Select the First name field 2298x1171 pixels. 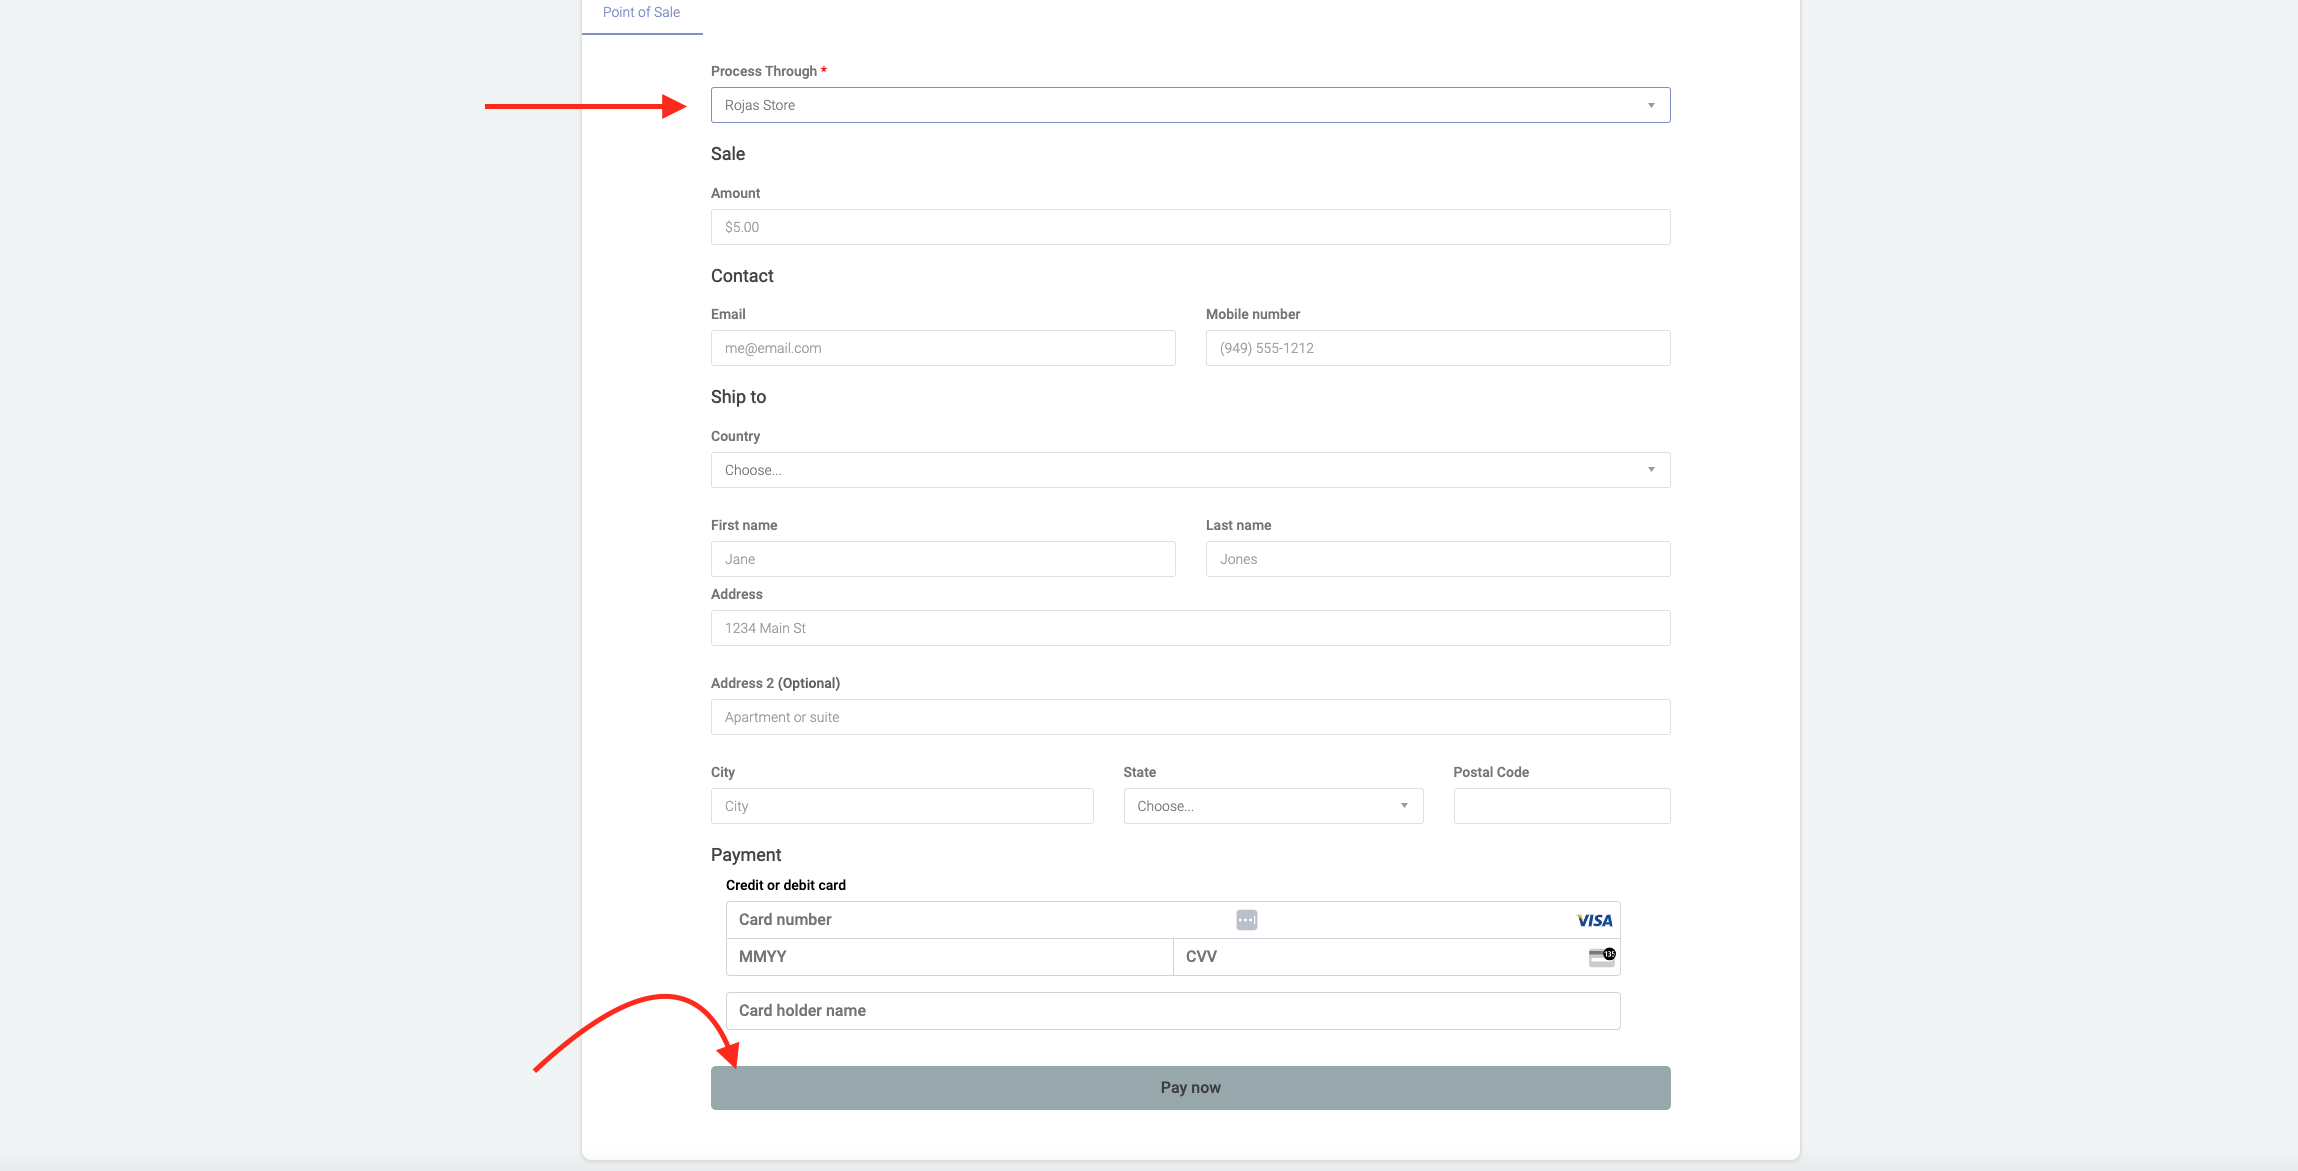pyautogui.click(x=942, y=559)
